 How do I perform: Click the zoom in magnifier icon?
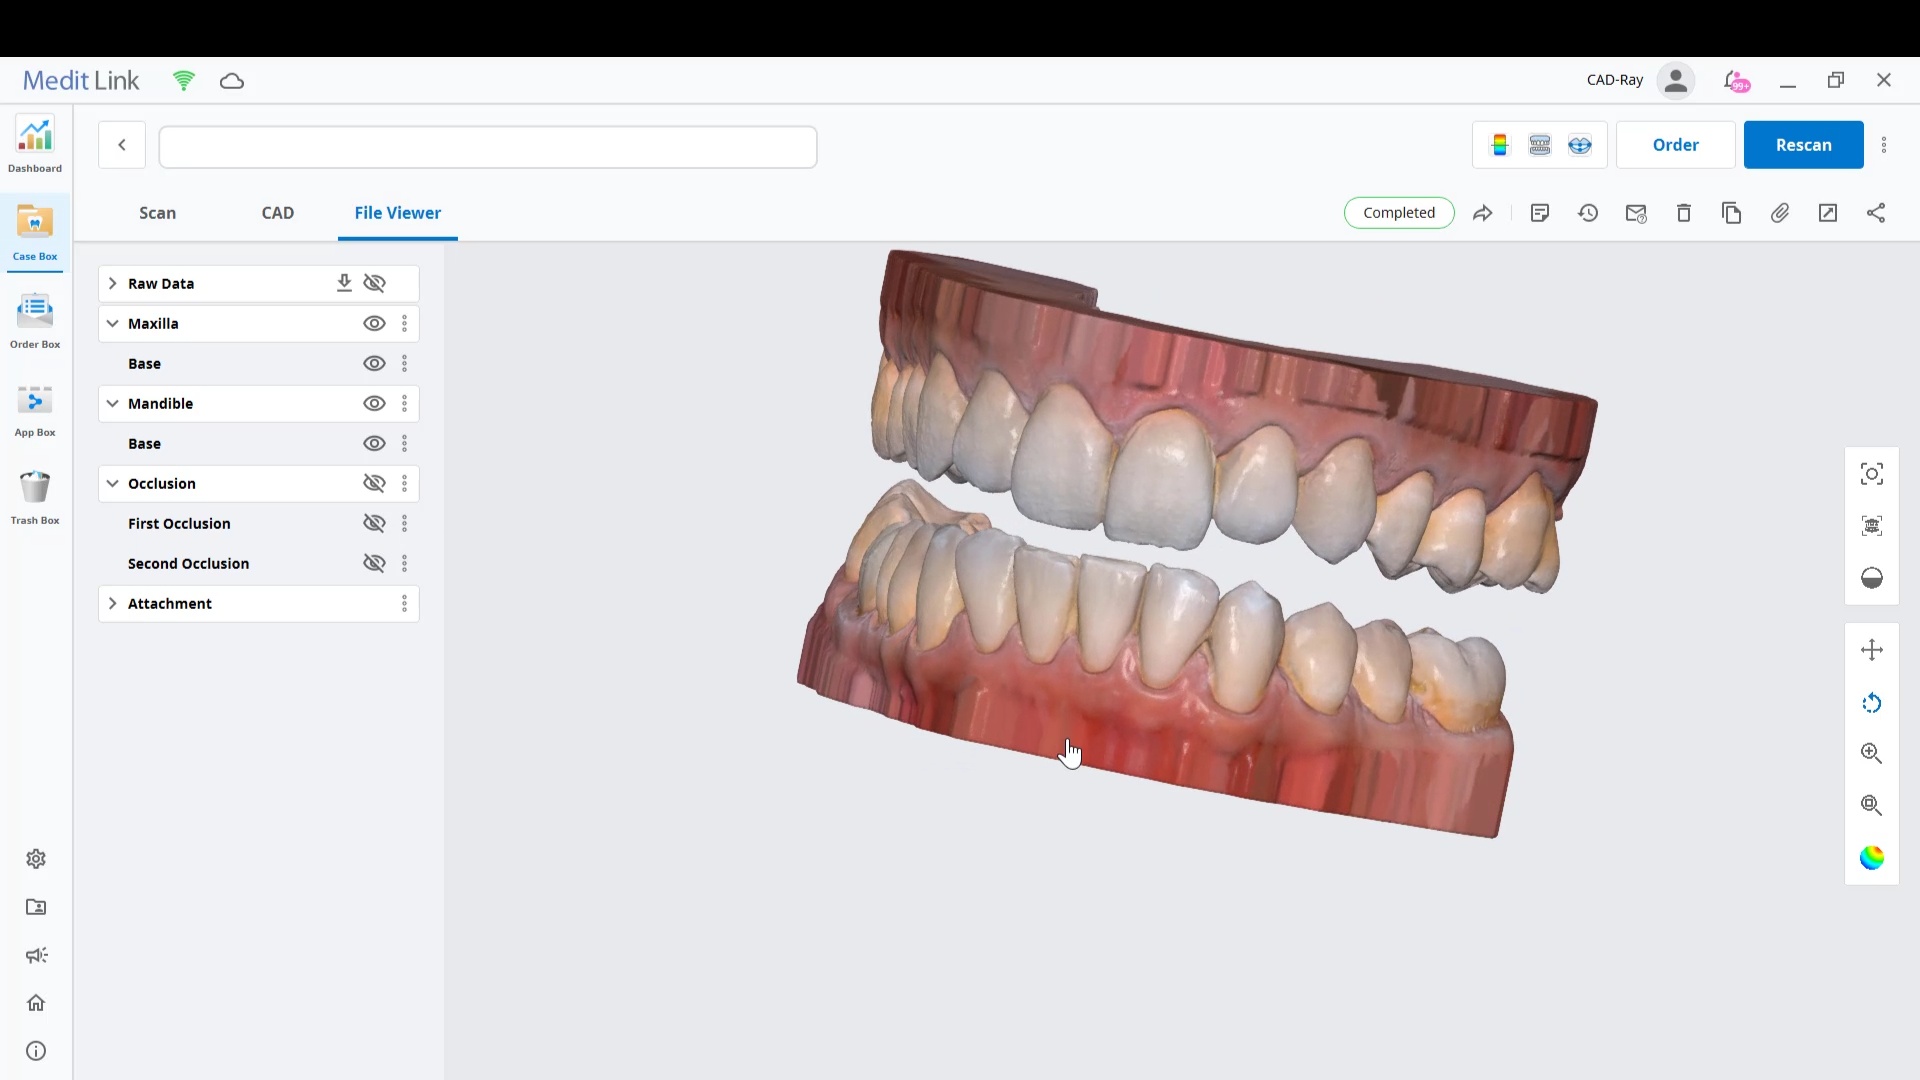(1872, 753)
